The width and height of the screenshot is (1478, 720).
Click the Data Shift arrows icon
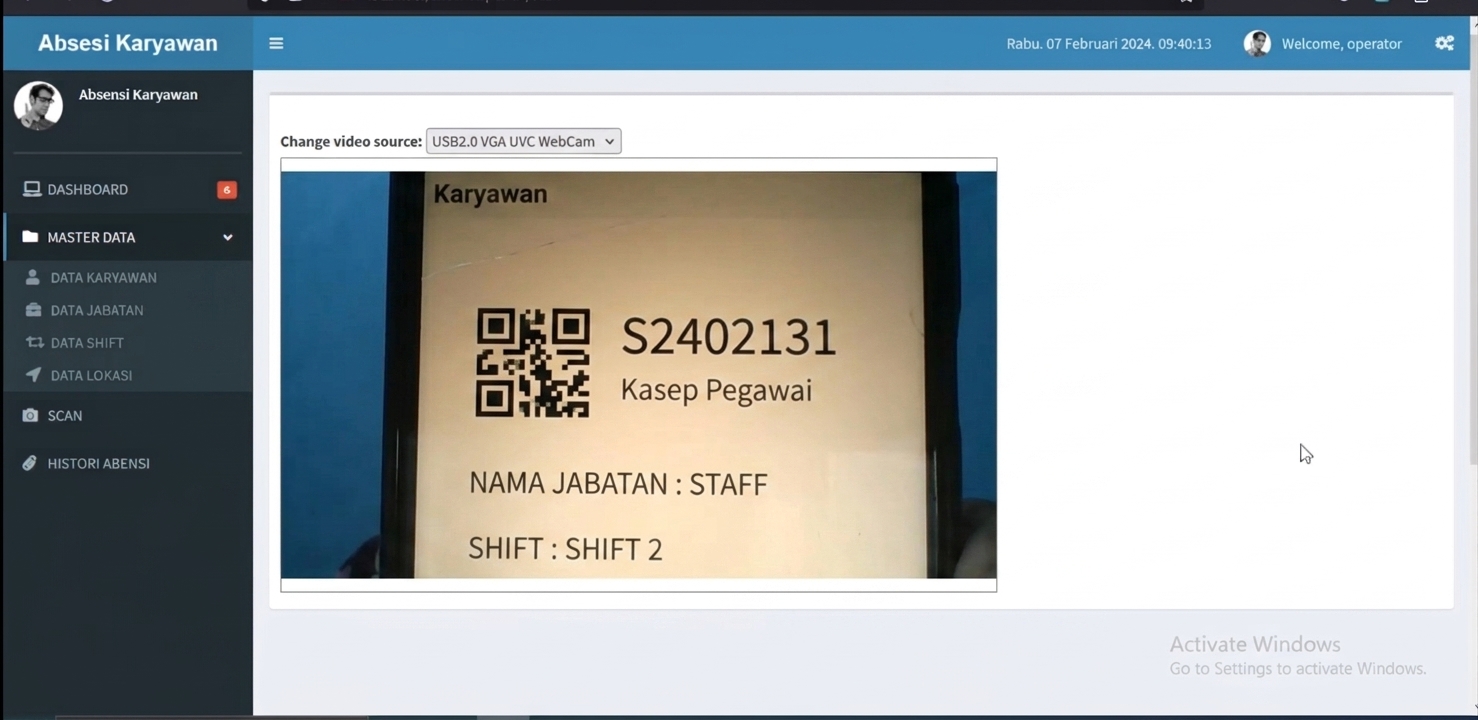coord(34,342)
